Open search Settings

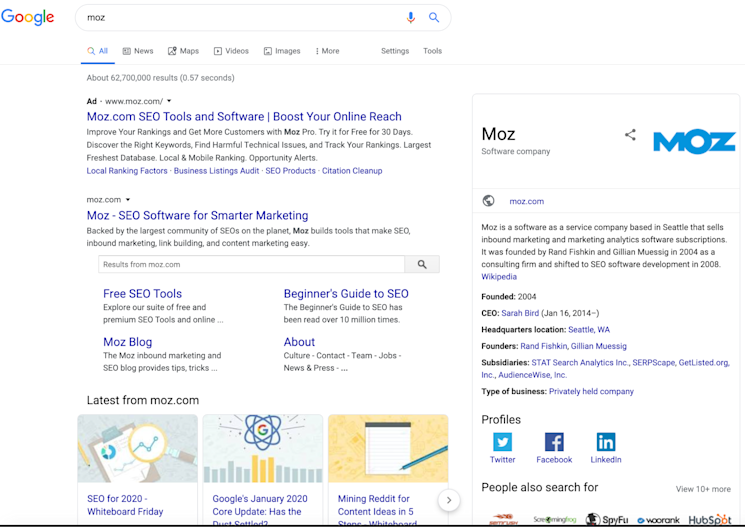pos(395,51)
